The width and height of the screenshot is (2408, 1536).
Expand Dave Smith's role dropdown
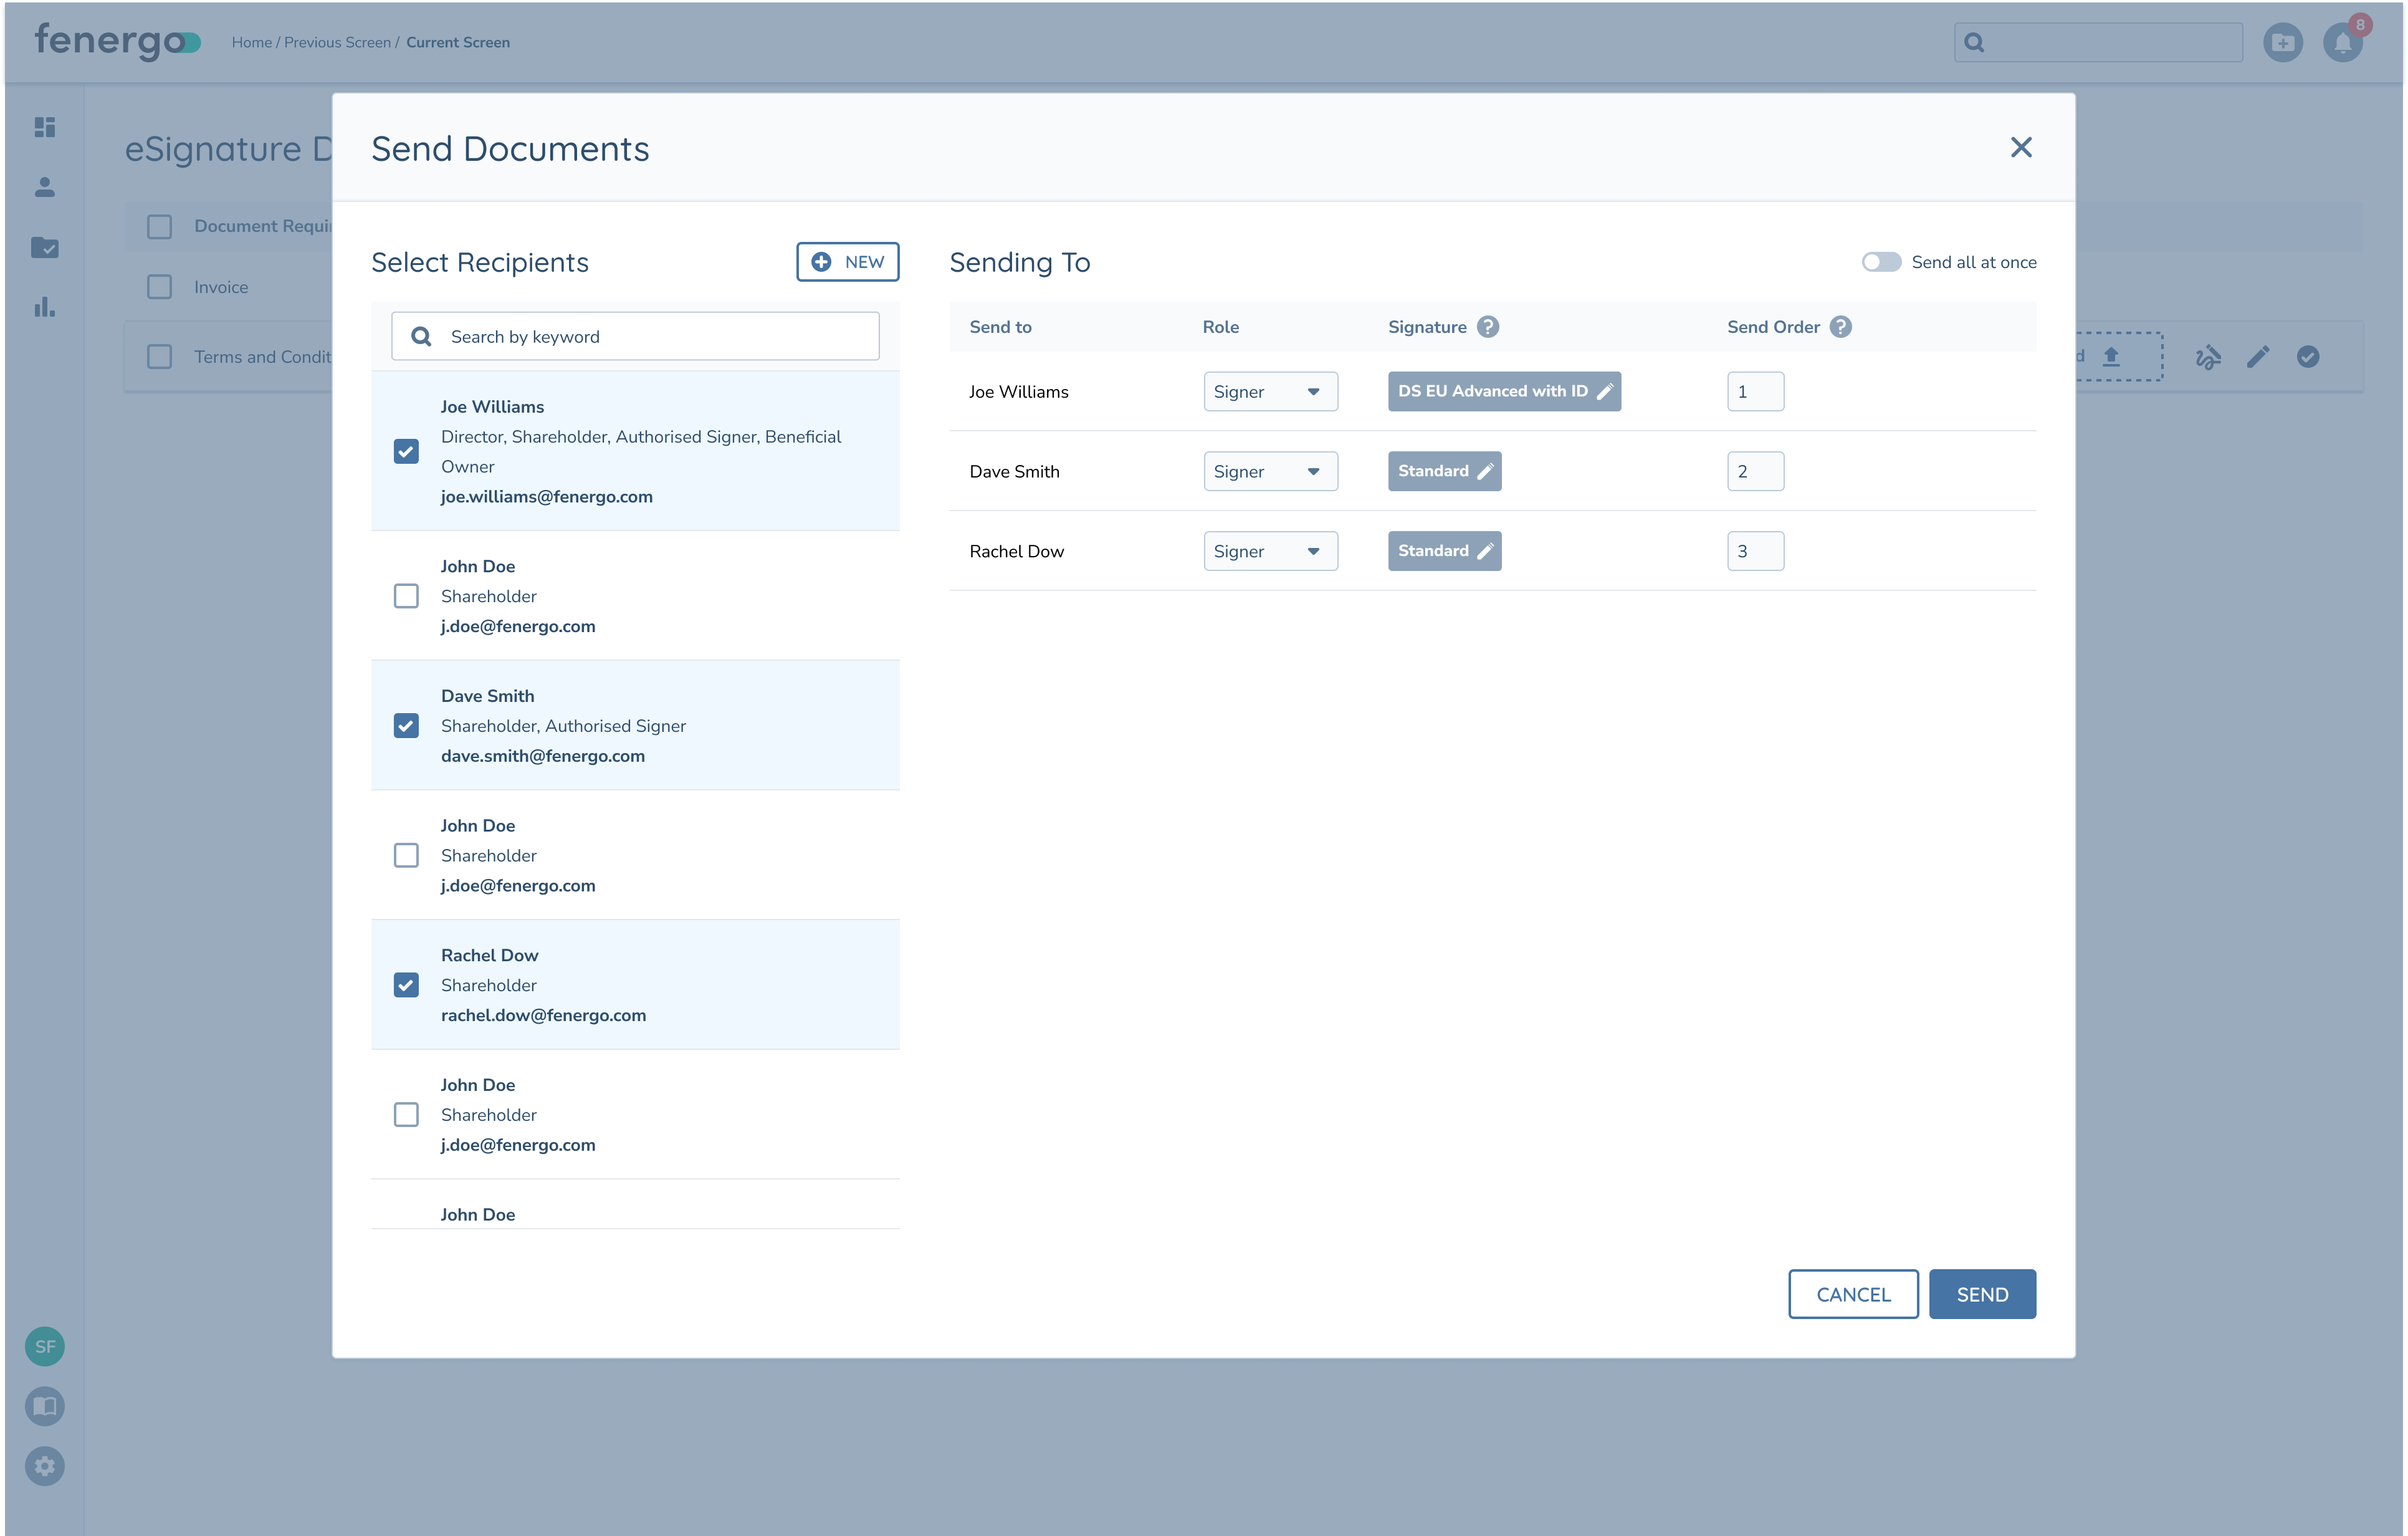coord(1270,471)
